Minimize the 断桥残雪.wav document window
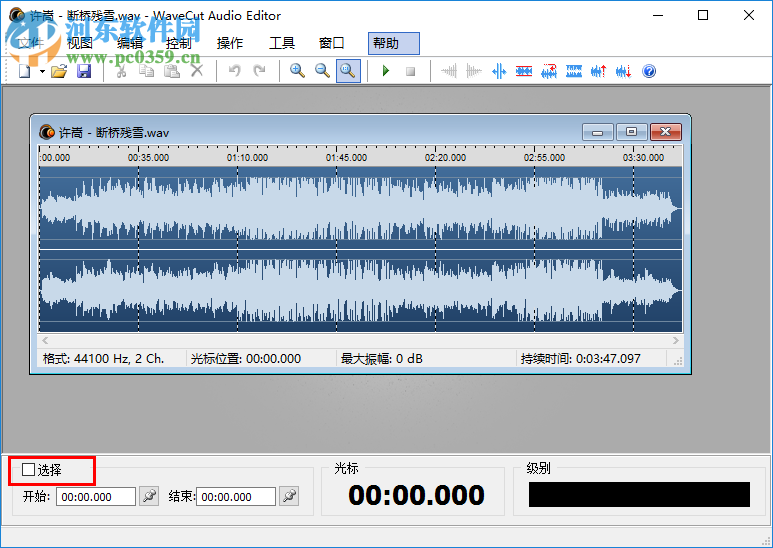This screenshot has height=548, width=773. coord(598,132)
